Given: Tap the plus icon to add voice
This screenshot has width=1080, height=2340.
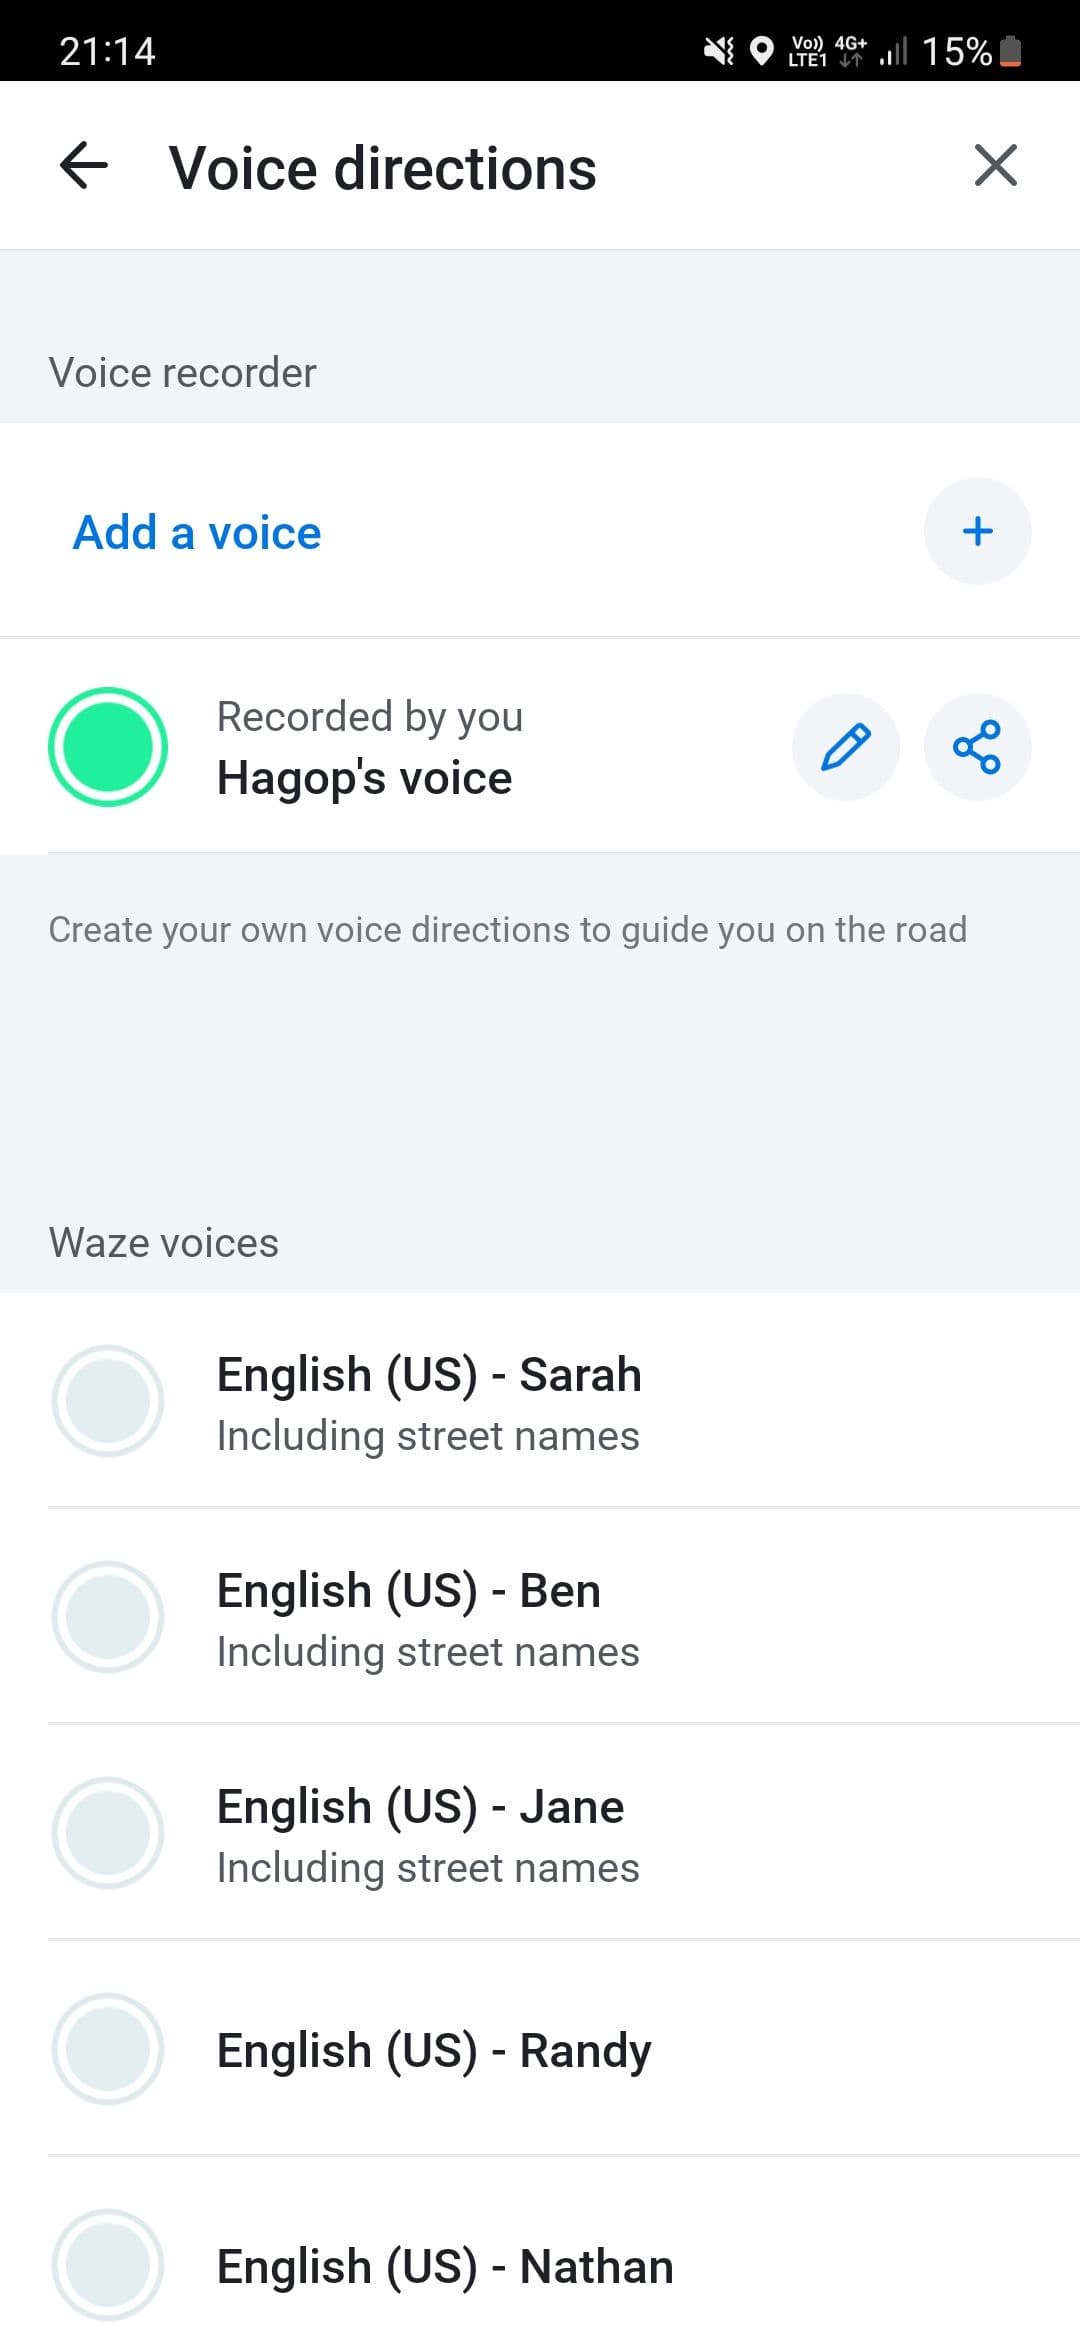Looking at the screenshot, I should [x=977, y=531].
